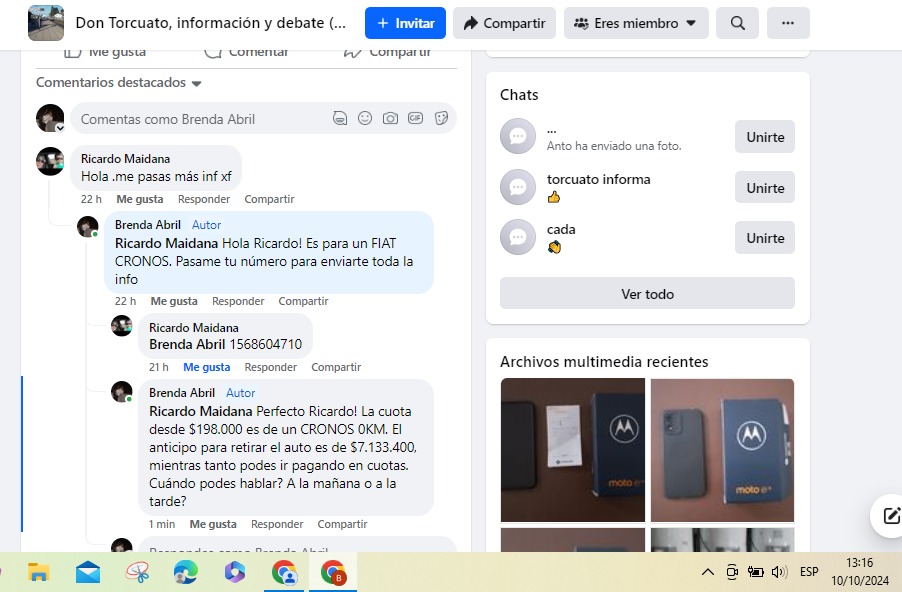Viewport: 902px width, 592px height.
Task: Click the Compartir button in group header
Action: pyautogui.click(x=504, y=23)
